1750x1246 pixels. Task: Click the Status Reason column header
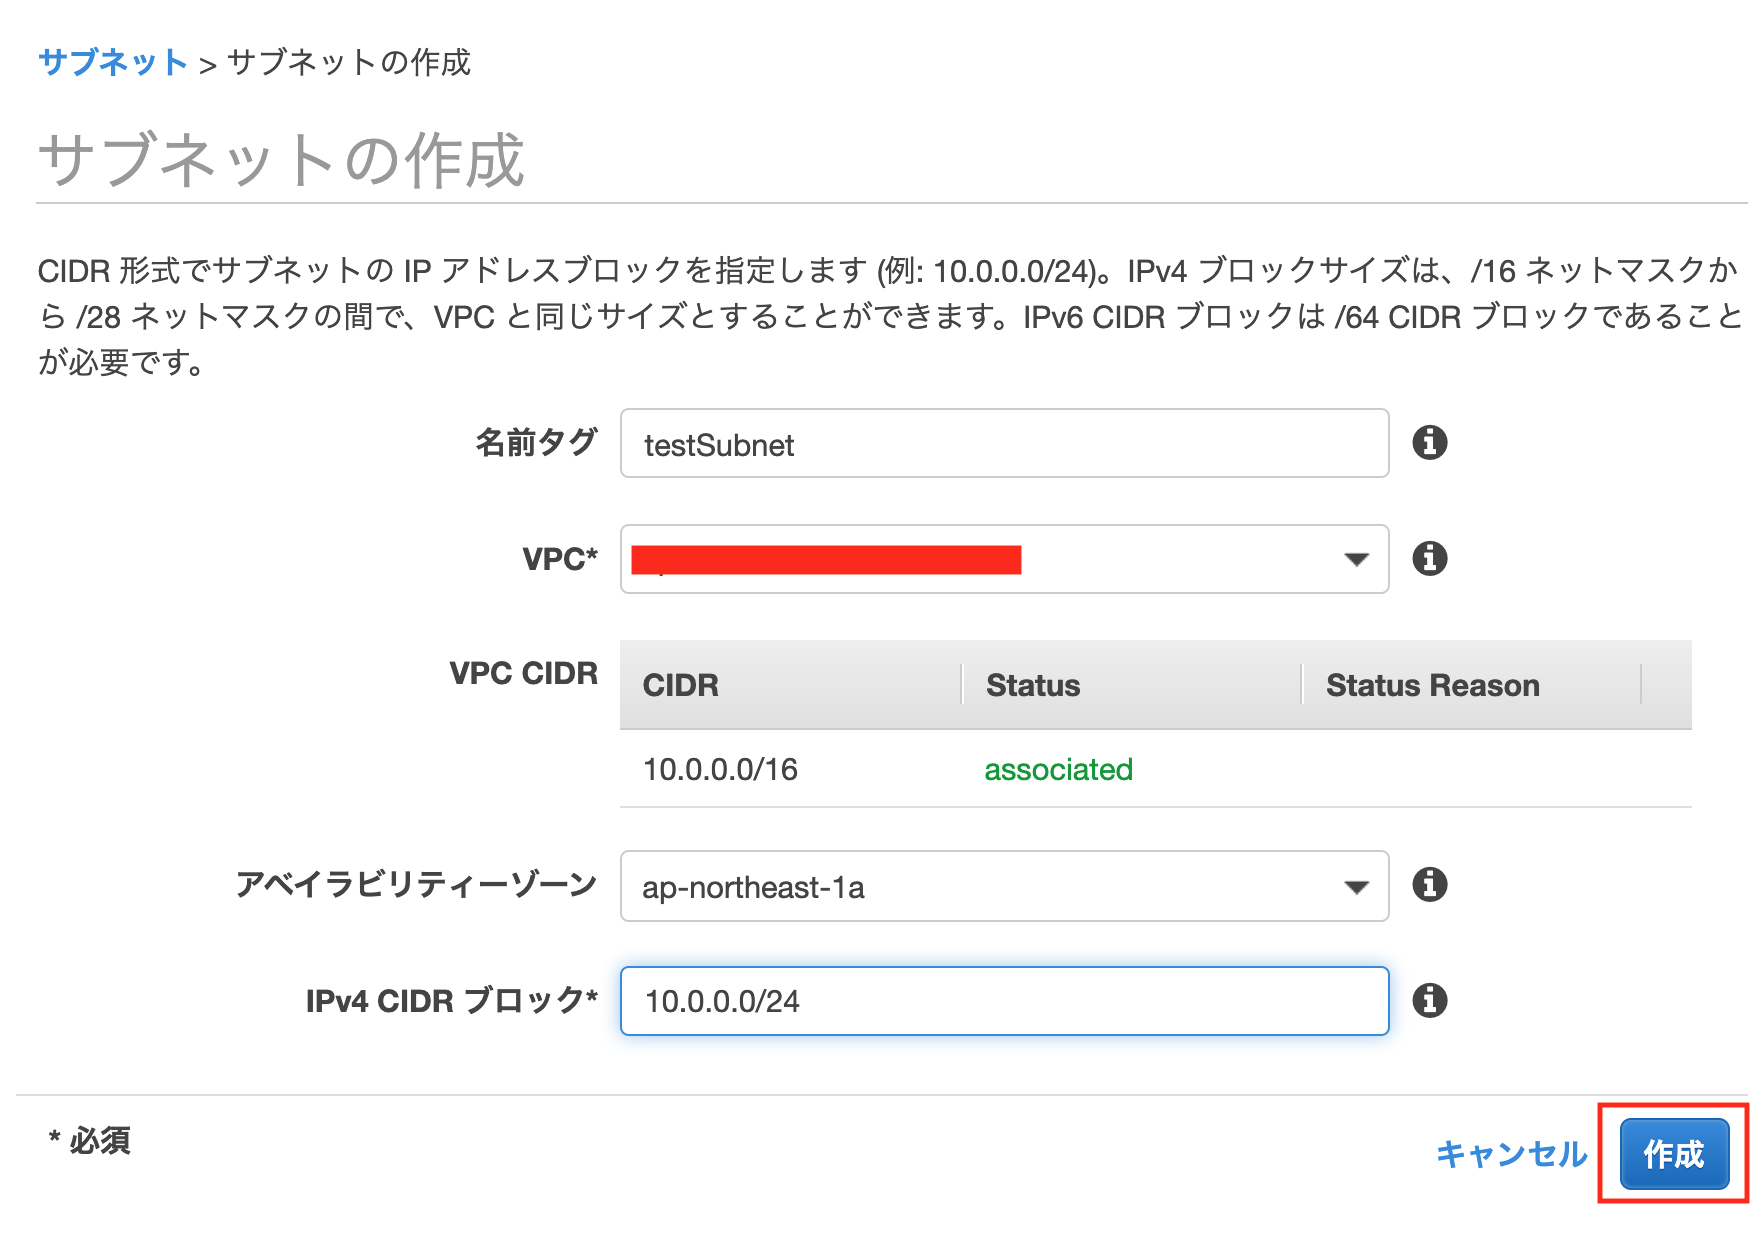tap(1432, 685)
